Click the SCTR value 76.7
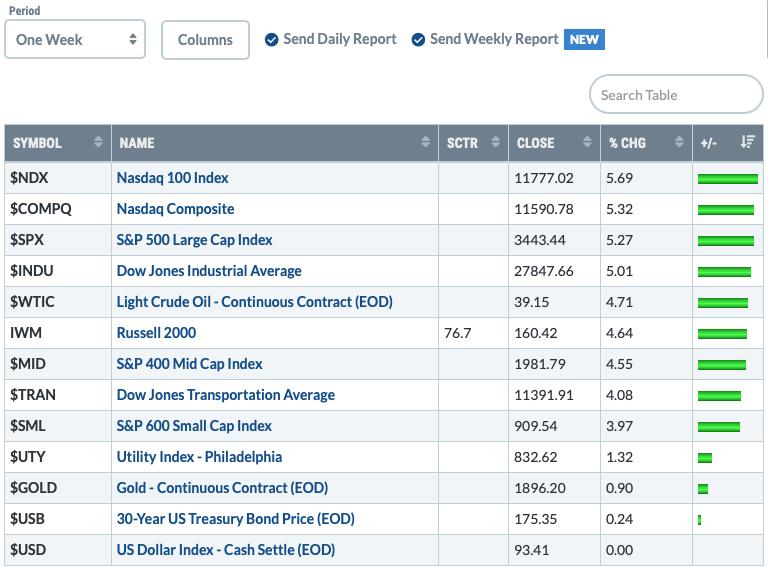 (x=457, y=333)
